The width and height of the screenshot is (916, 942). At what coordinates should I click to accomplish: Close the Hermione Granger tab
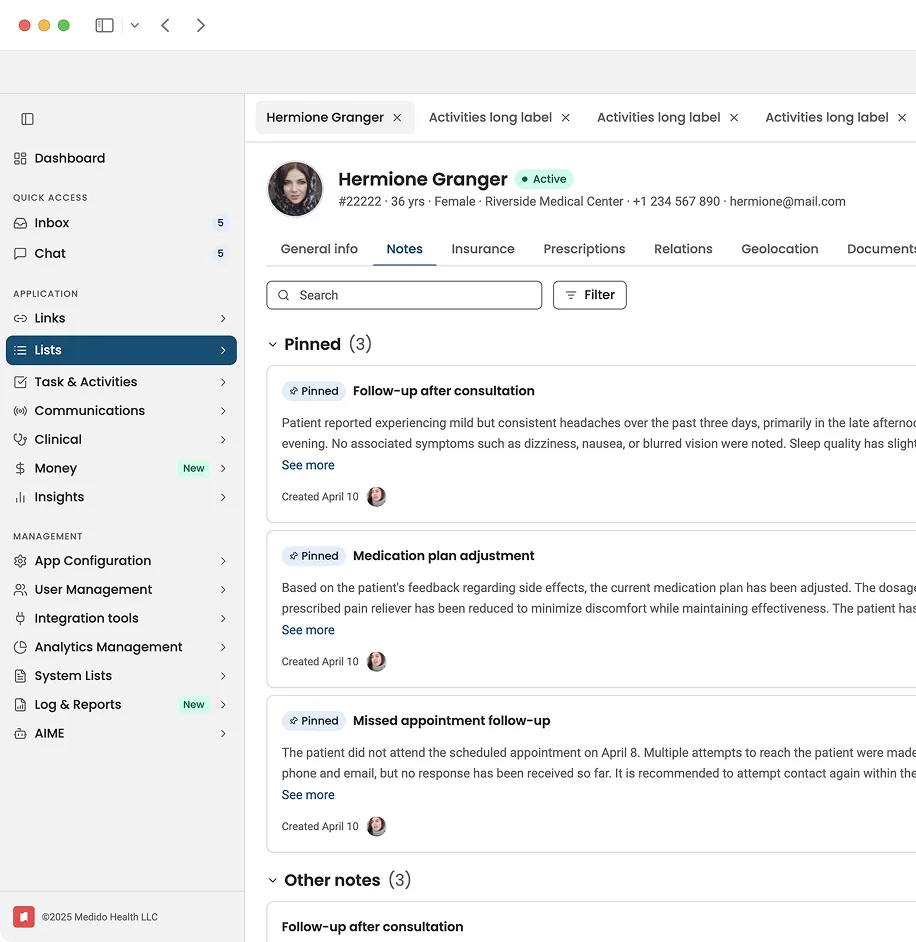click(x=397, y=118)
